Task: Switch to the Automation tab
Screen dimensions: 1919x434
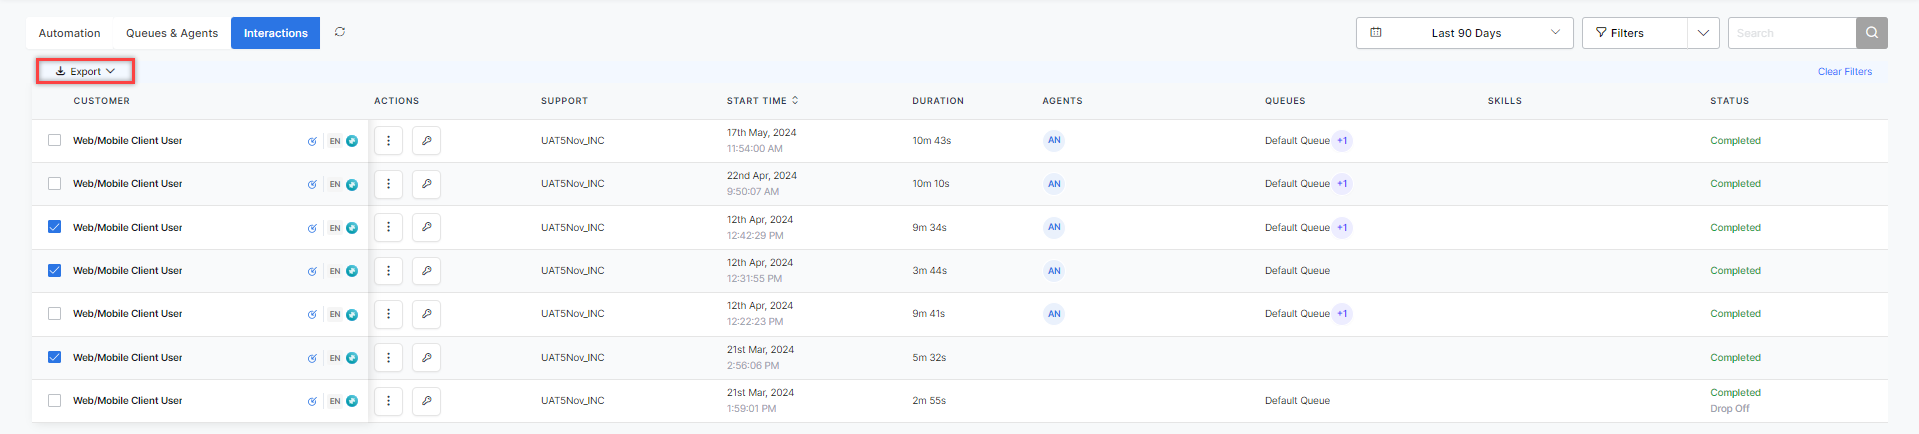Action: [x=69, y=33]
